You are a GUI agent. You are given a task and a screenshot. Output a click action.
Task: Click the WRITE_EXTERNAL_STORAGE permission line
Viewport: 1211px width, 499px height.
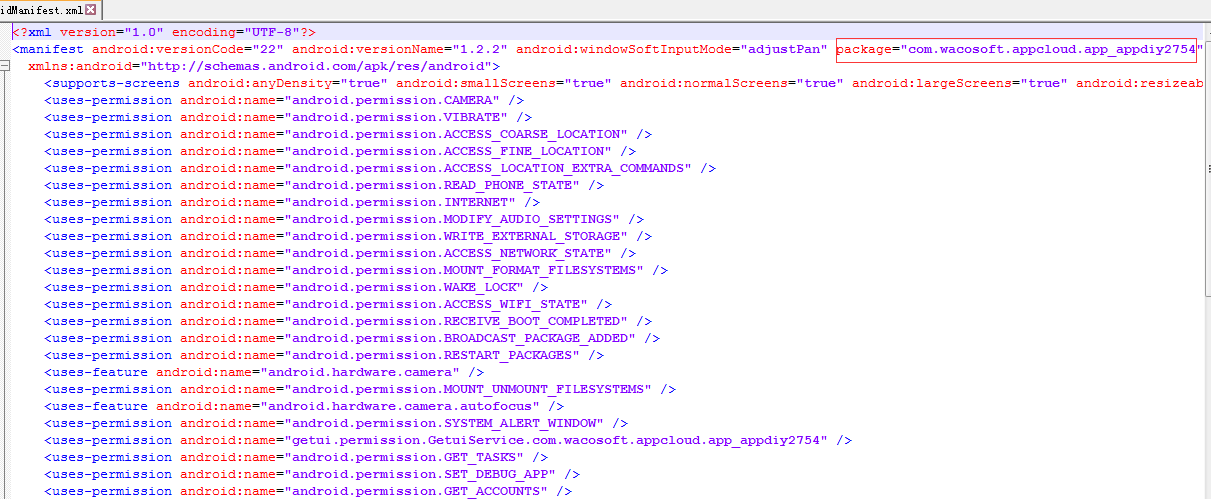[348, 236]
